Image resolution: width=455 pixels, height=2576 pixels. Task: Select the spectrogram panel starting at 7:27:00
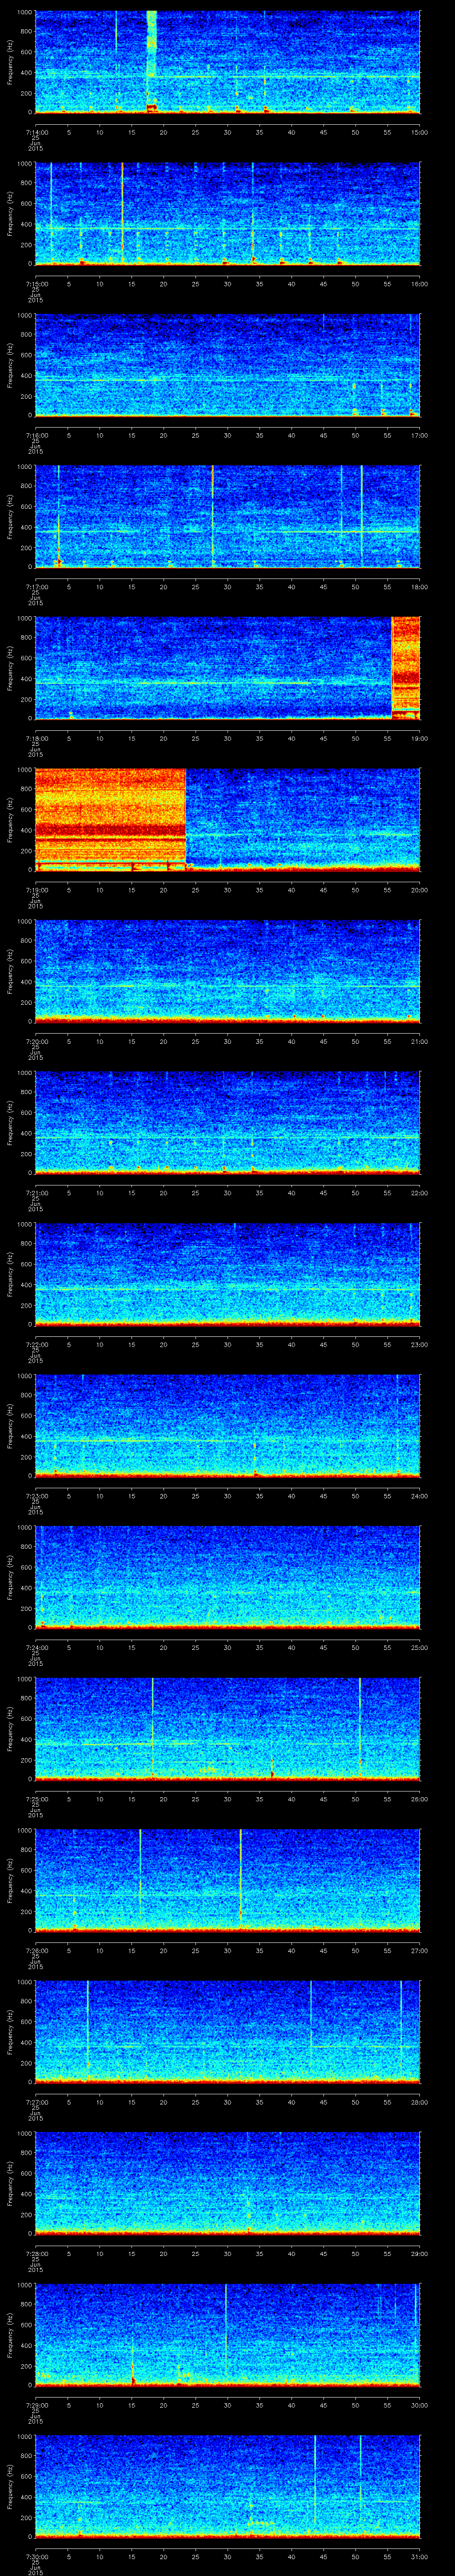227,2032
